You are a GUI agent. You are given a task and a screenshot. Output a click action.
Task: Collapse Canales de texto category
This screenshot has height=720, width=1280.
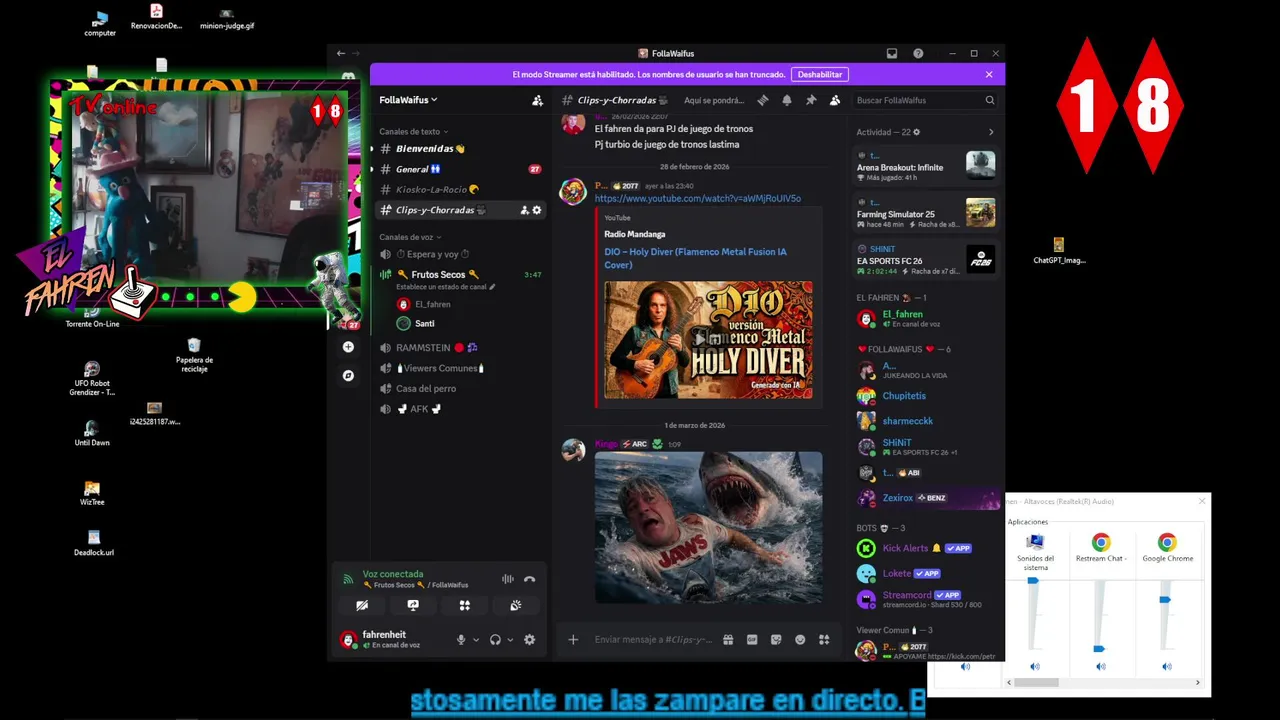tap(413, 131)
